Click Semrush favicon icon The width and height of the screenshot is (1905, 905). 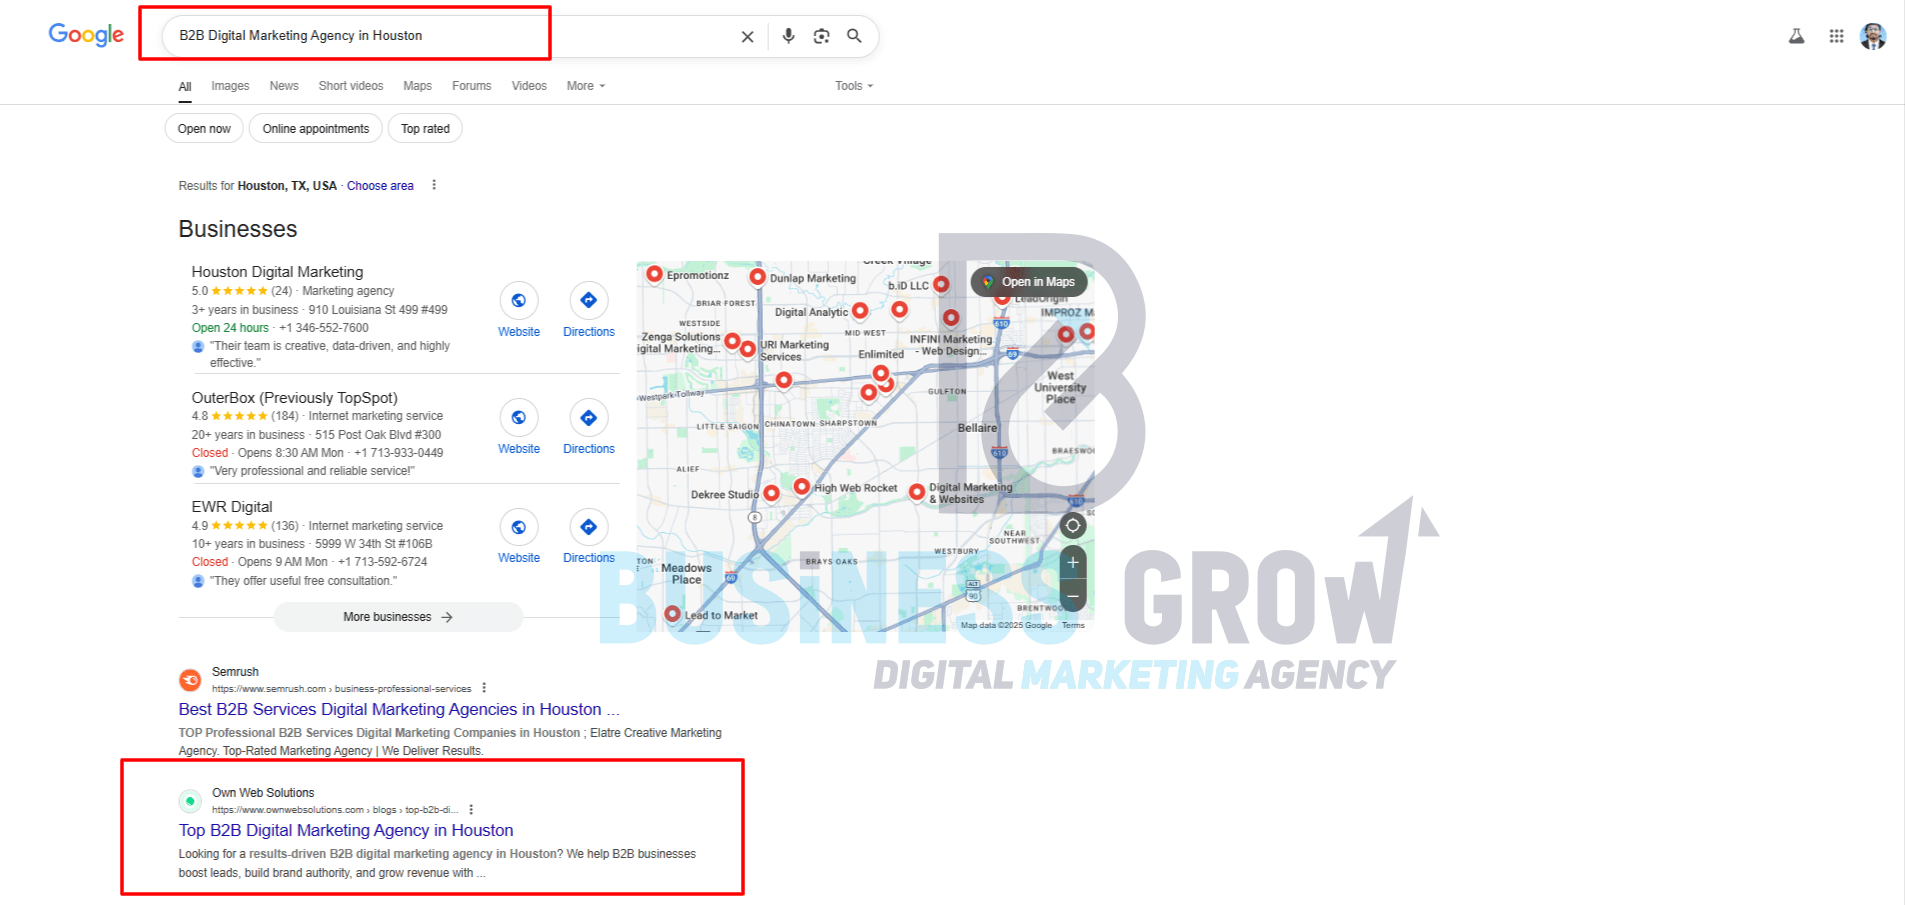pos(190,680)
